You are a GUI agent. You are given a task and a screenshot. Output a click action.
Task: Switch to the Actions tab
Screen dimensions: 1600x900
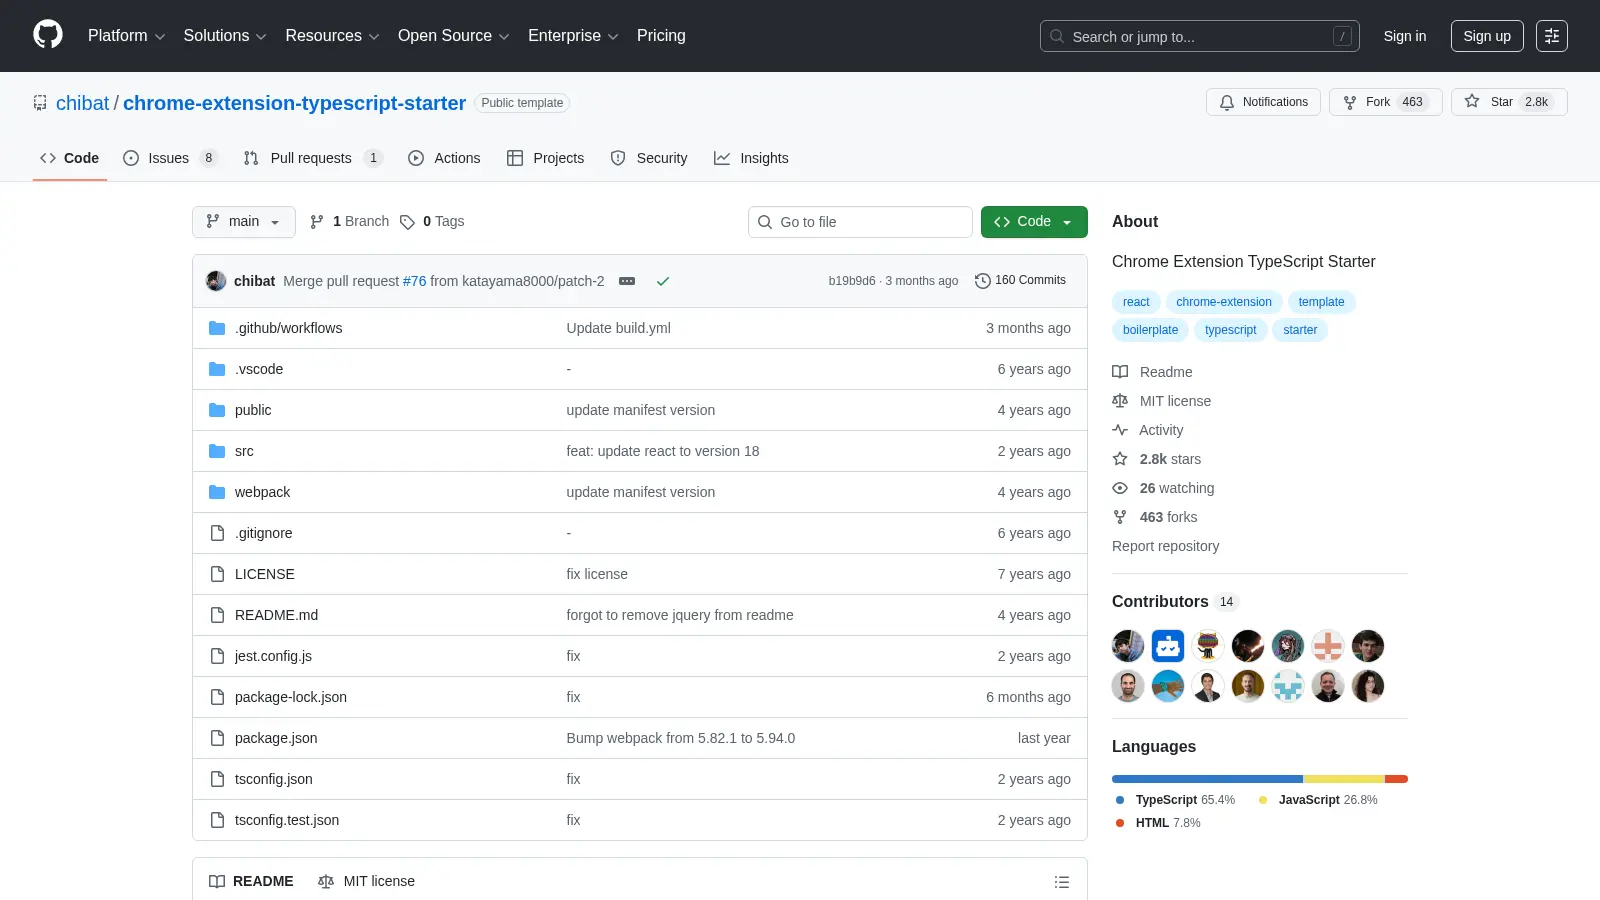pyautogui.click(x=444, y=158)
